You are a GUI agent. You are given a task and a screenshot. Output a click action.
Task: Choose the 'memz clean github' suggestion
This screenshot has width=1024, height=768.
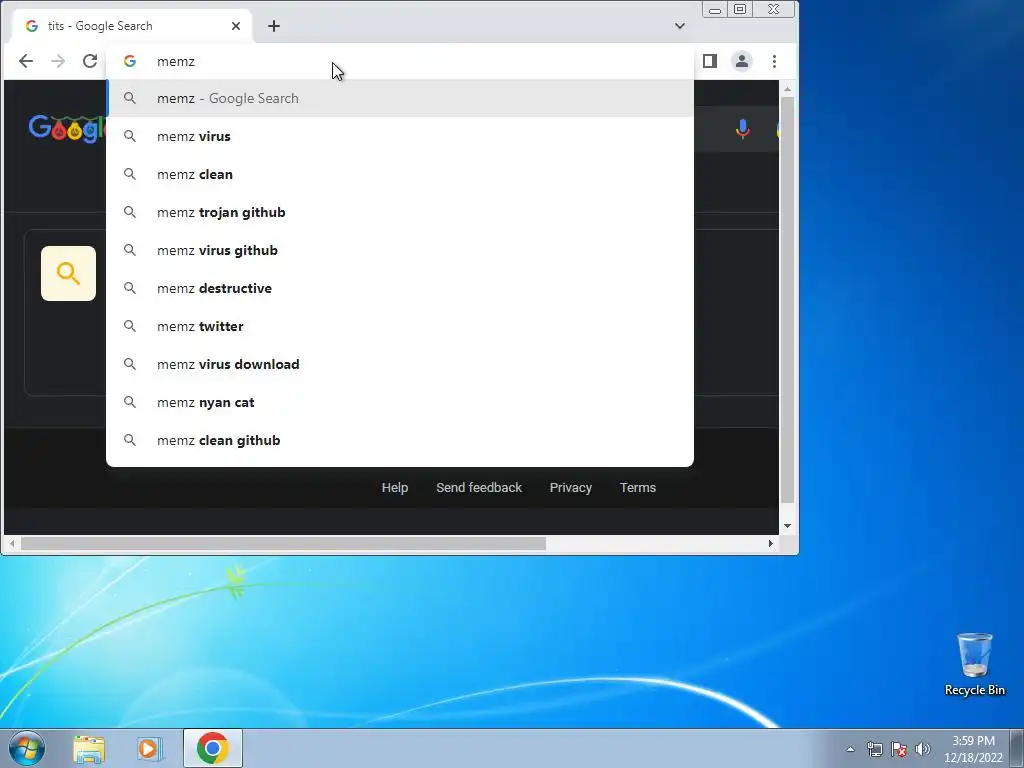(400, 440)
